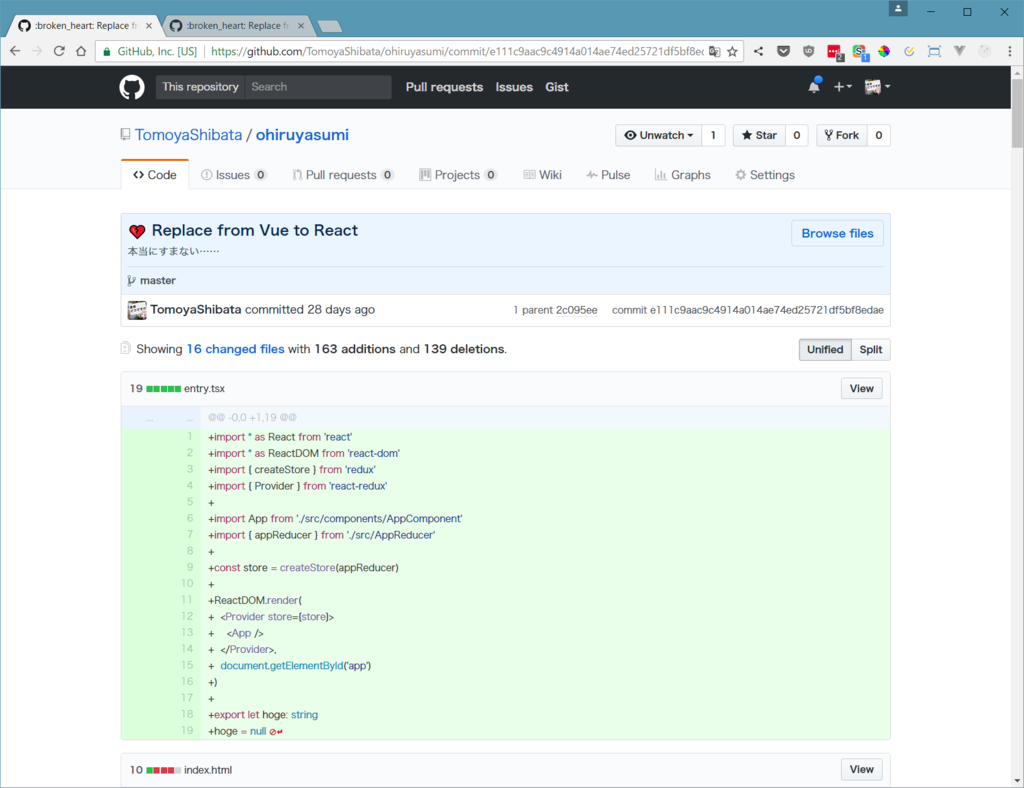Switch to repository Pull requests tab
This screenshot has width=1024, height=788.
(x=343, y=175)
